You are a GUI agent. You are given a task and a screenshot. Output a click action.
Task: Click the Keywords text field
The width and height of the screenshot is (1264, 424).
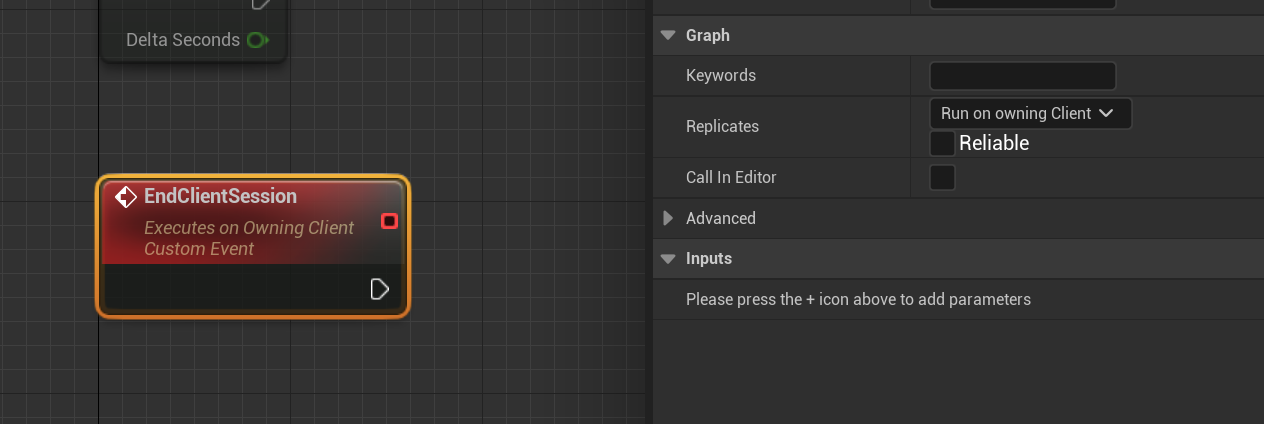pyautogui.click(x=1022, y=75)
